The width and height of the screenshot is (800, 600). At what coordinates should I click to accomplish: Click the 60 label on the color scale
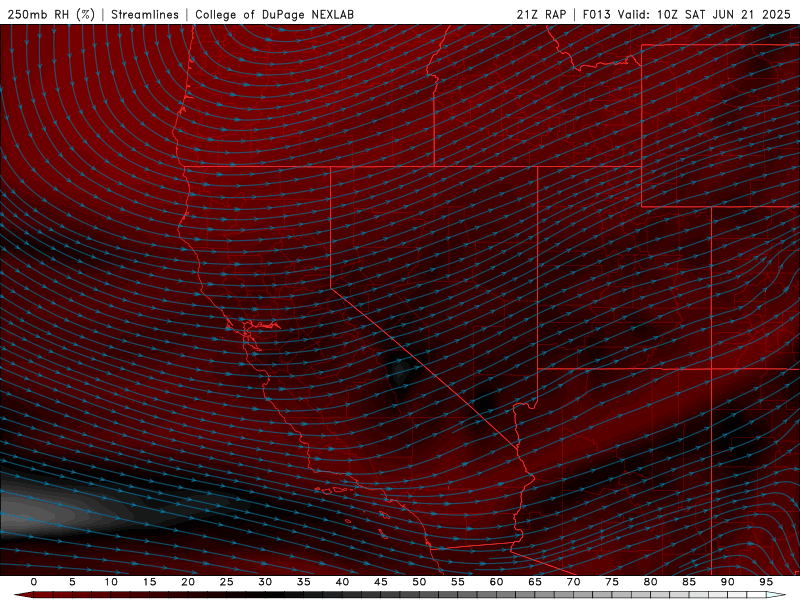click(496, 582)
